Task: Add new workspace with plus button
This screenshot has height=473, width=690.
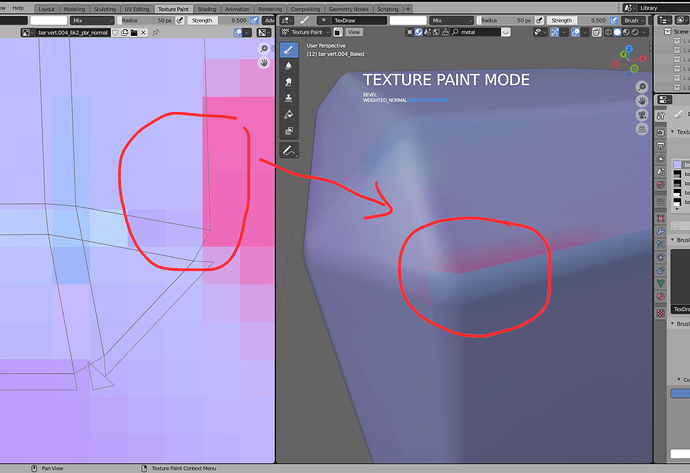Action: 408,9
